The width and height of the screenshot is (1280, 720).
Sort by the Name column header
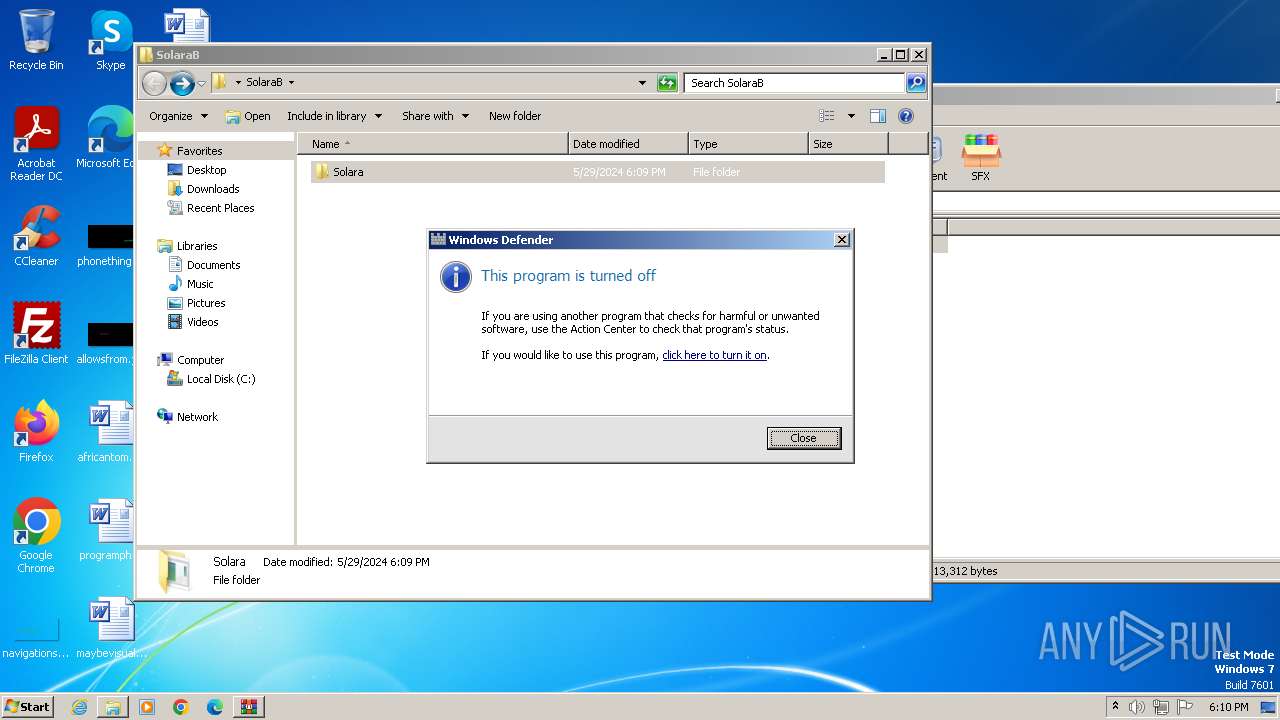(432, 144)
